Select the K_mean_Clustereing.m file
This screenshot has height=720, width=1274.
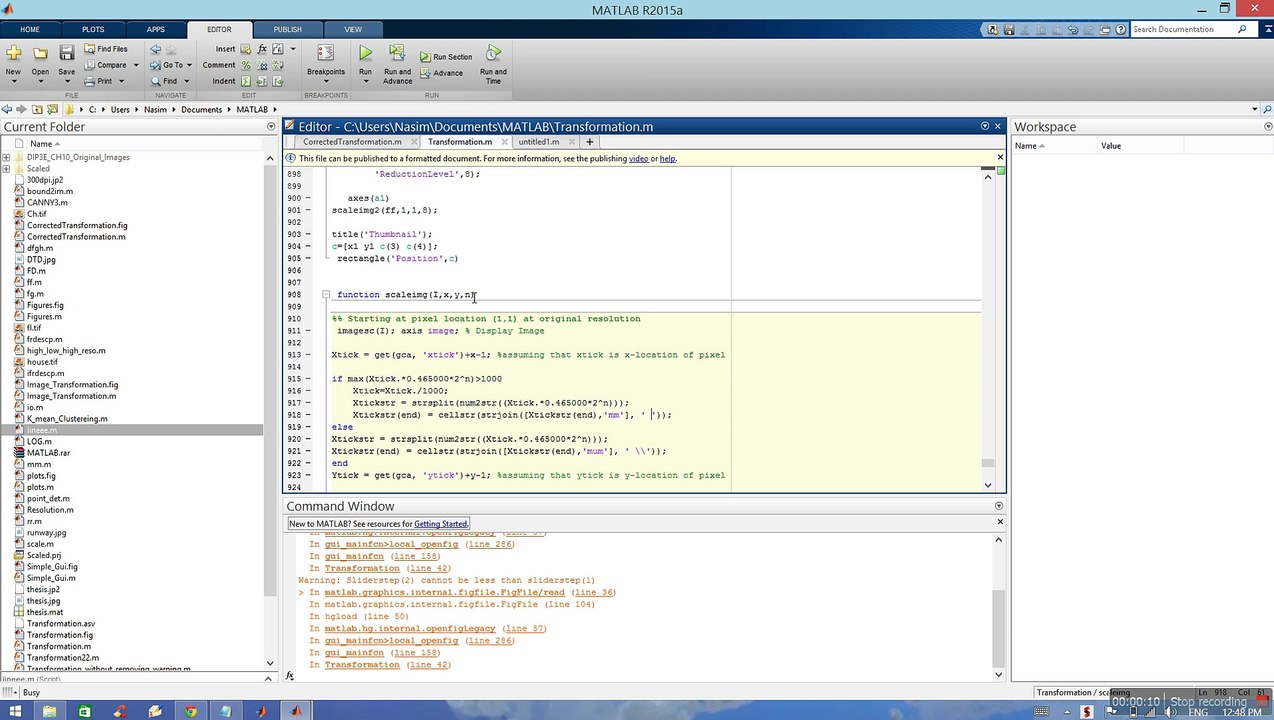pyautogui.click(x=67, y=418)
